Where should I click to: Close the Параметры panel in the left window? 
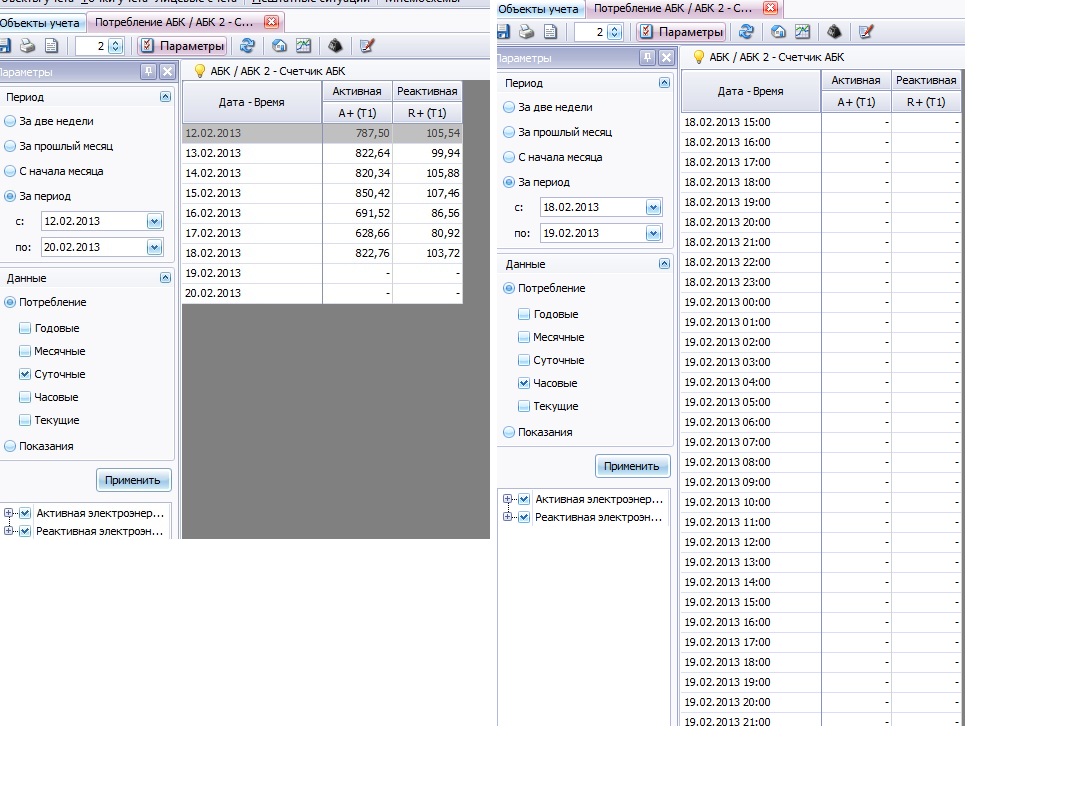click(x=167, y=71)
